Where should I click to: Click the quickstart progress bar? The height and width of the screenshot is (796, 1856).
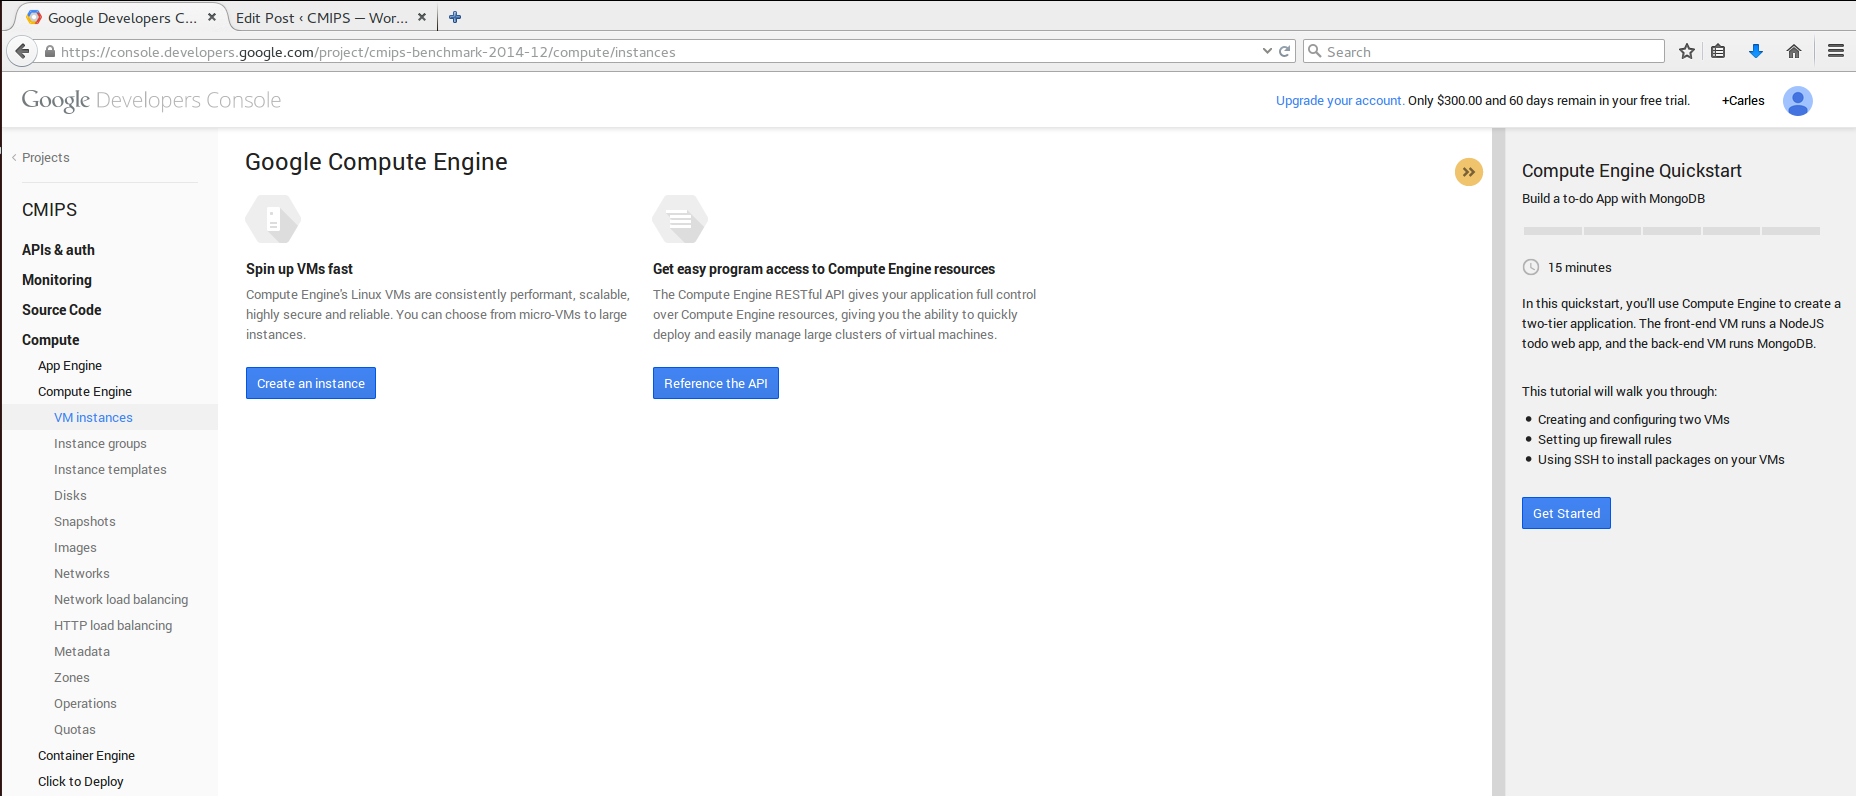pos(1671,231)
